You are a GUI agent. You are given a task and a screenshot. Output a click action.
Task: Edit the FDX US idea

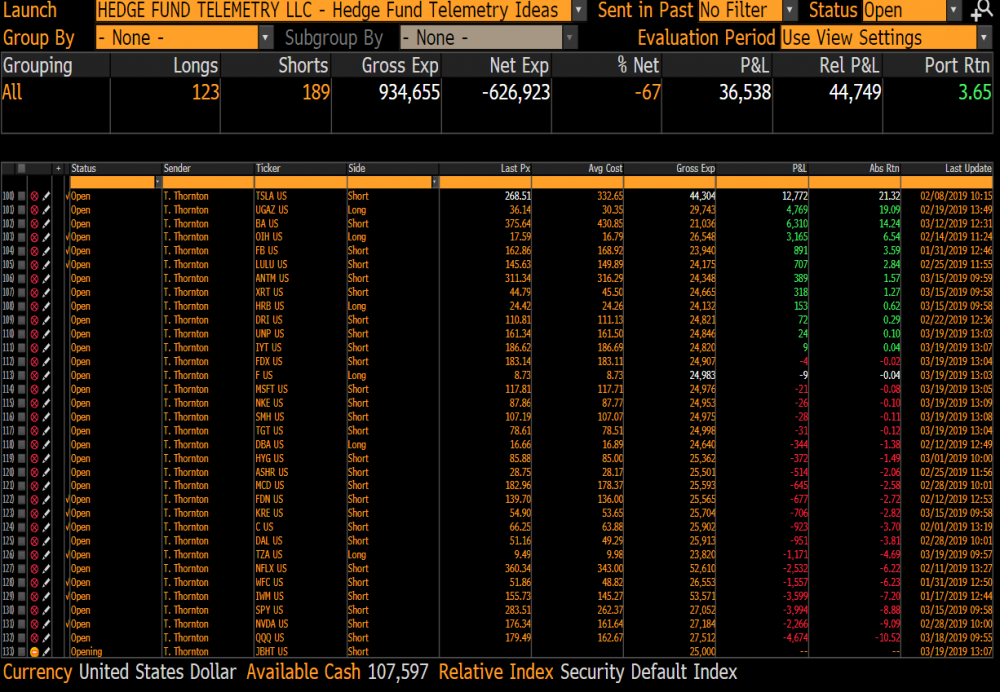[46, 362]
